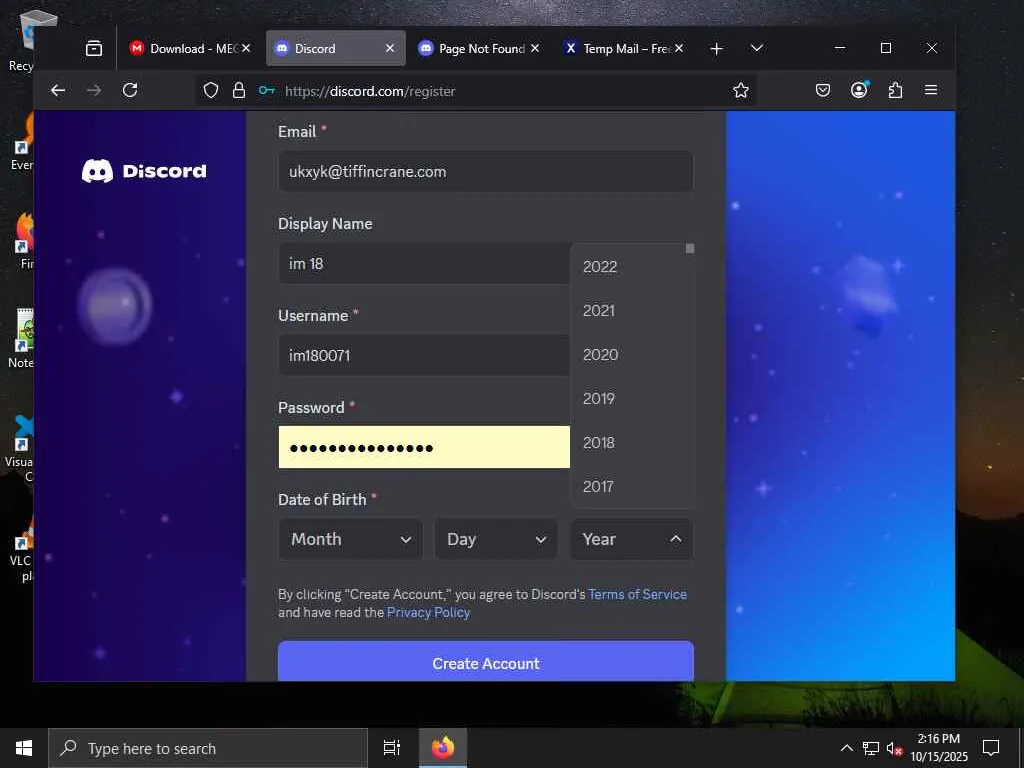Image resolution: width=1024 pixels, height=768 pixels.
Task: Collapse the Year dropdown
Action: [632, 539]
